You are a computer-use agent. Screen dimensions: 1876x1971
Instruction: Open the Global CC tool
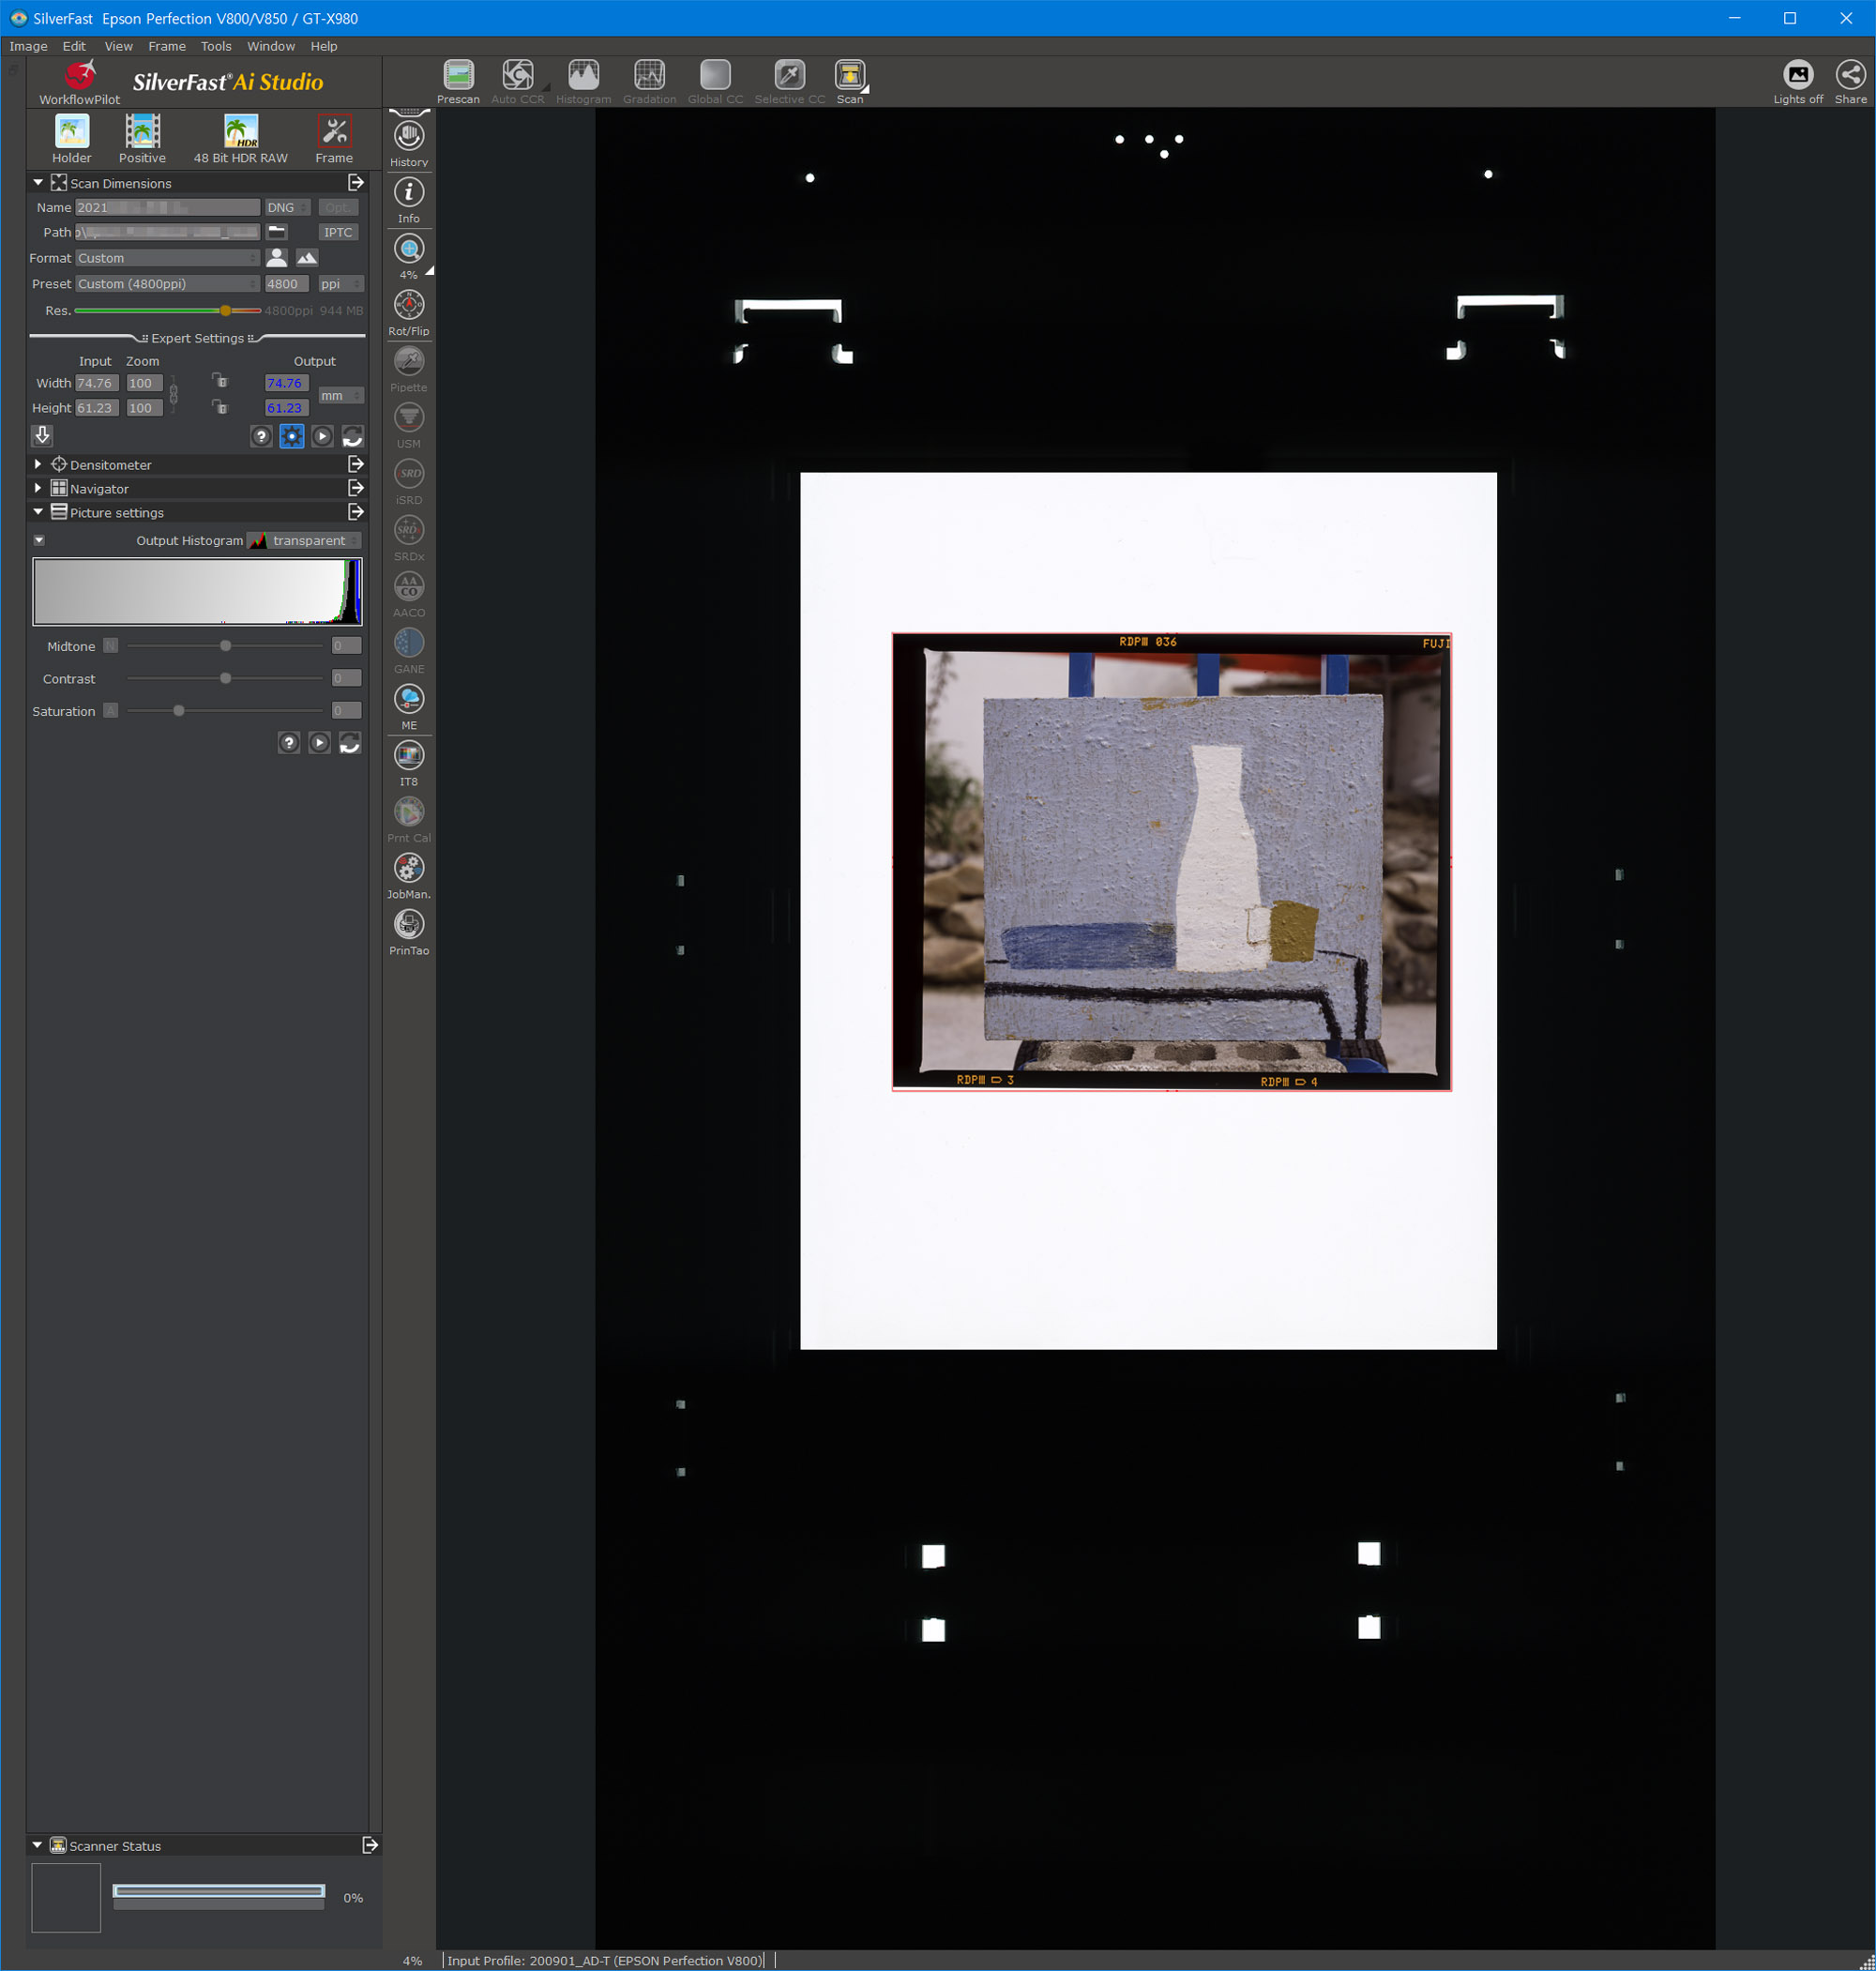pos(715,81)
